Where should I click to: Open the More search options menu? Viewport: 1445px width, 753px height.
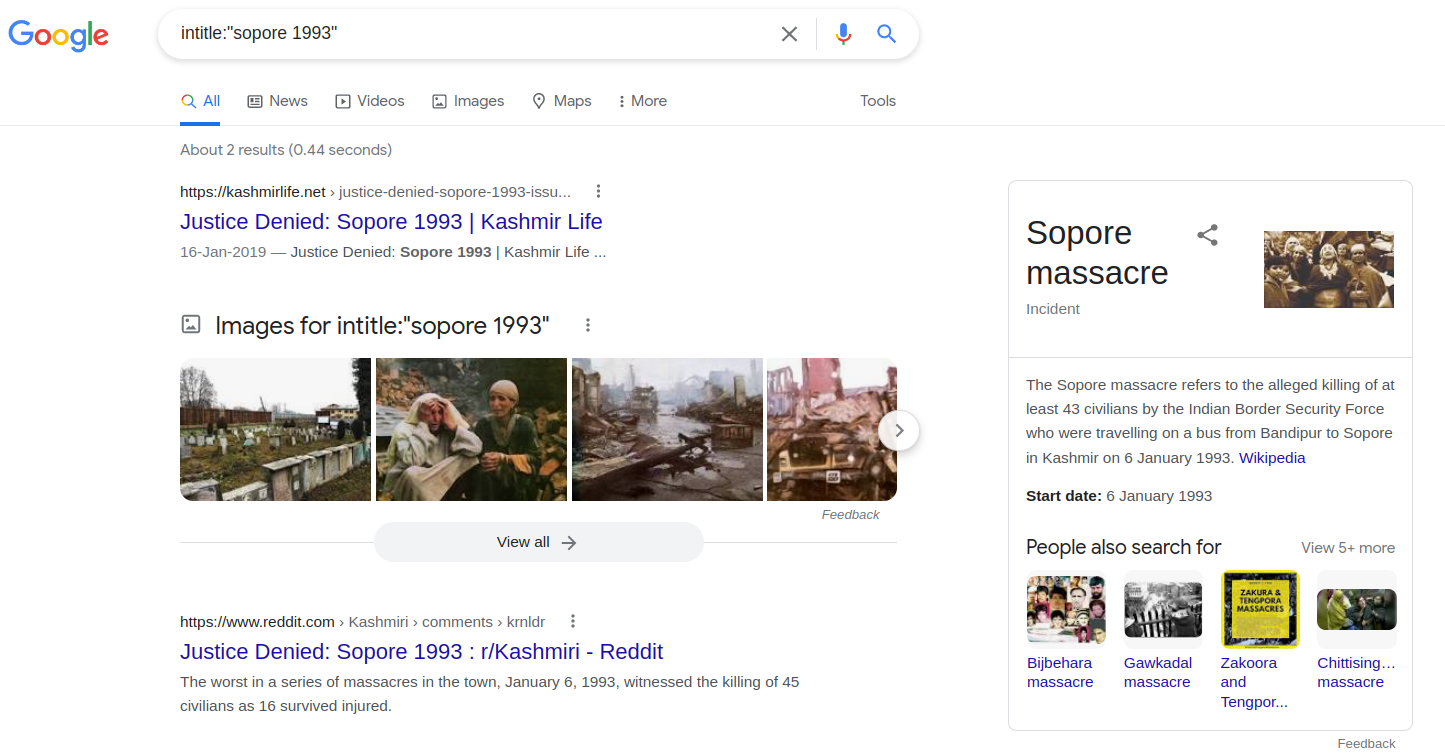[x=643, y=101]
